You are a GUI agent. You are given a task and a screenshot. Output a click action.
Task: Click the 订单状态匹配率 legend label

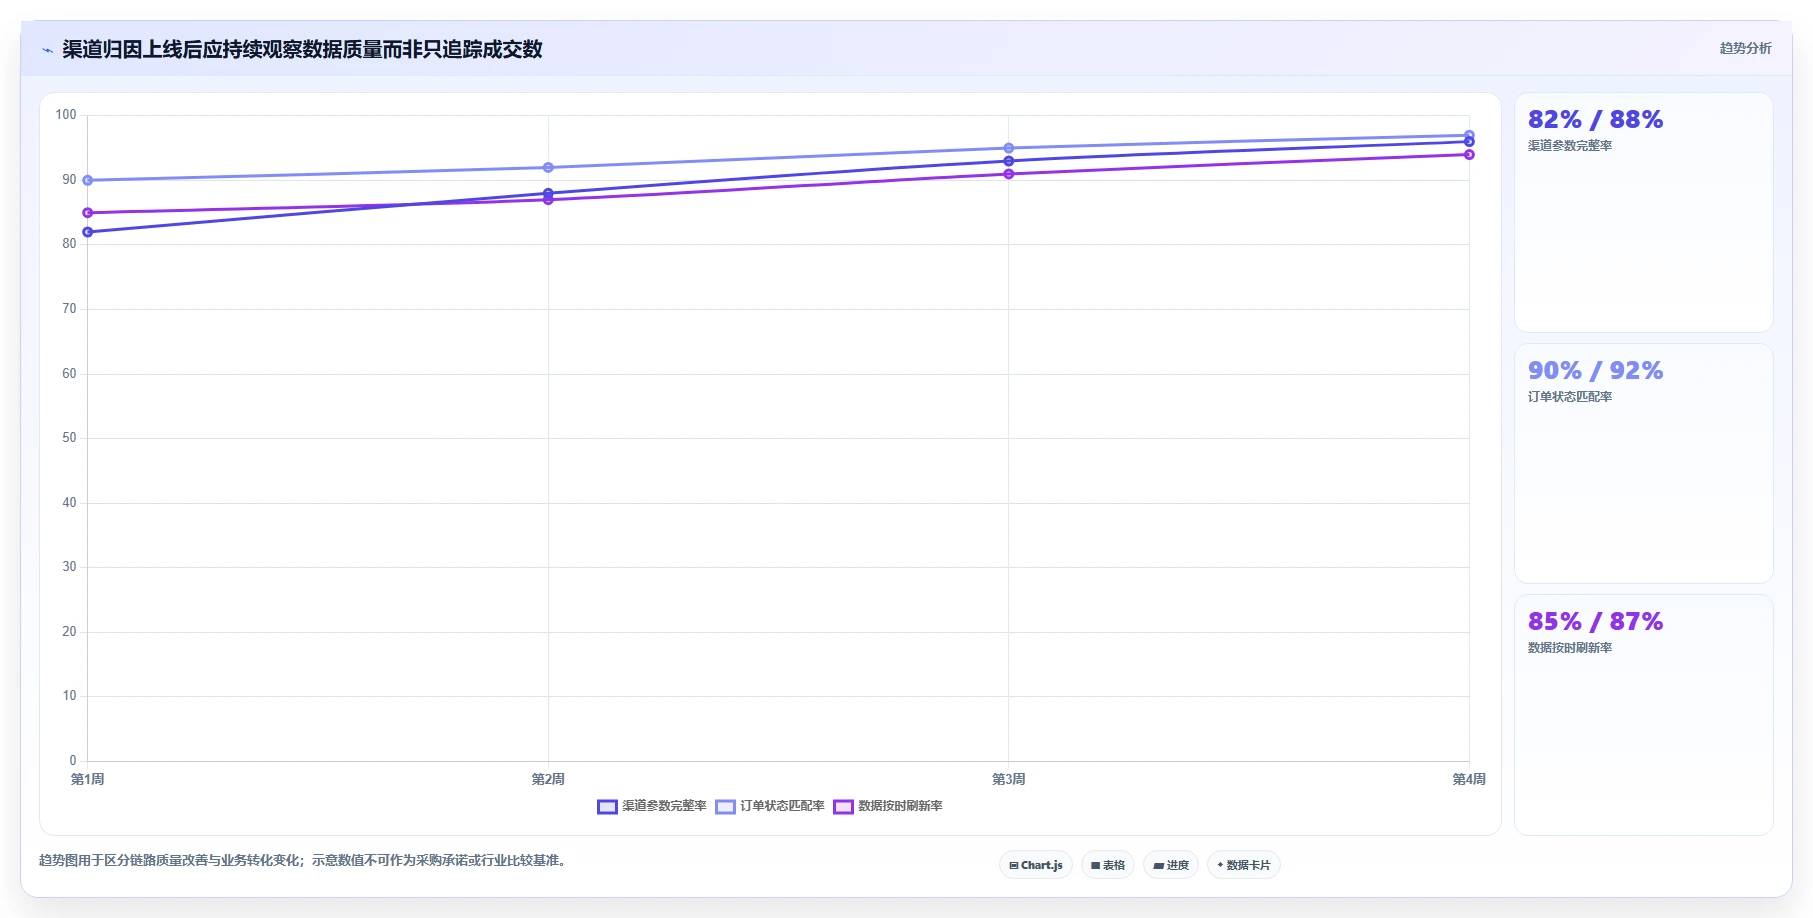pyautogui.click(x=782, y=806)
